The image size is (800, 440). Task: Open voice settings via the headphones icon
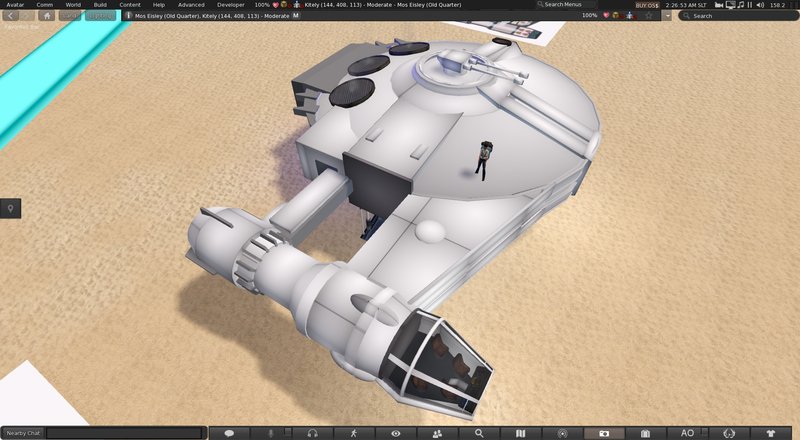312,433
